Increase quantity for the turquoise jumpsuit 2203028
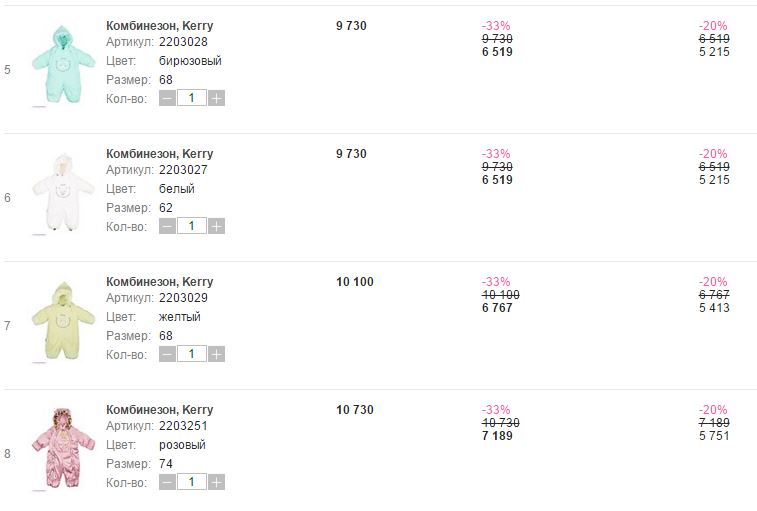Image resolution: width=757 pixels, height=511 pixels. (216, 98)
